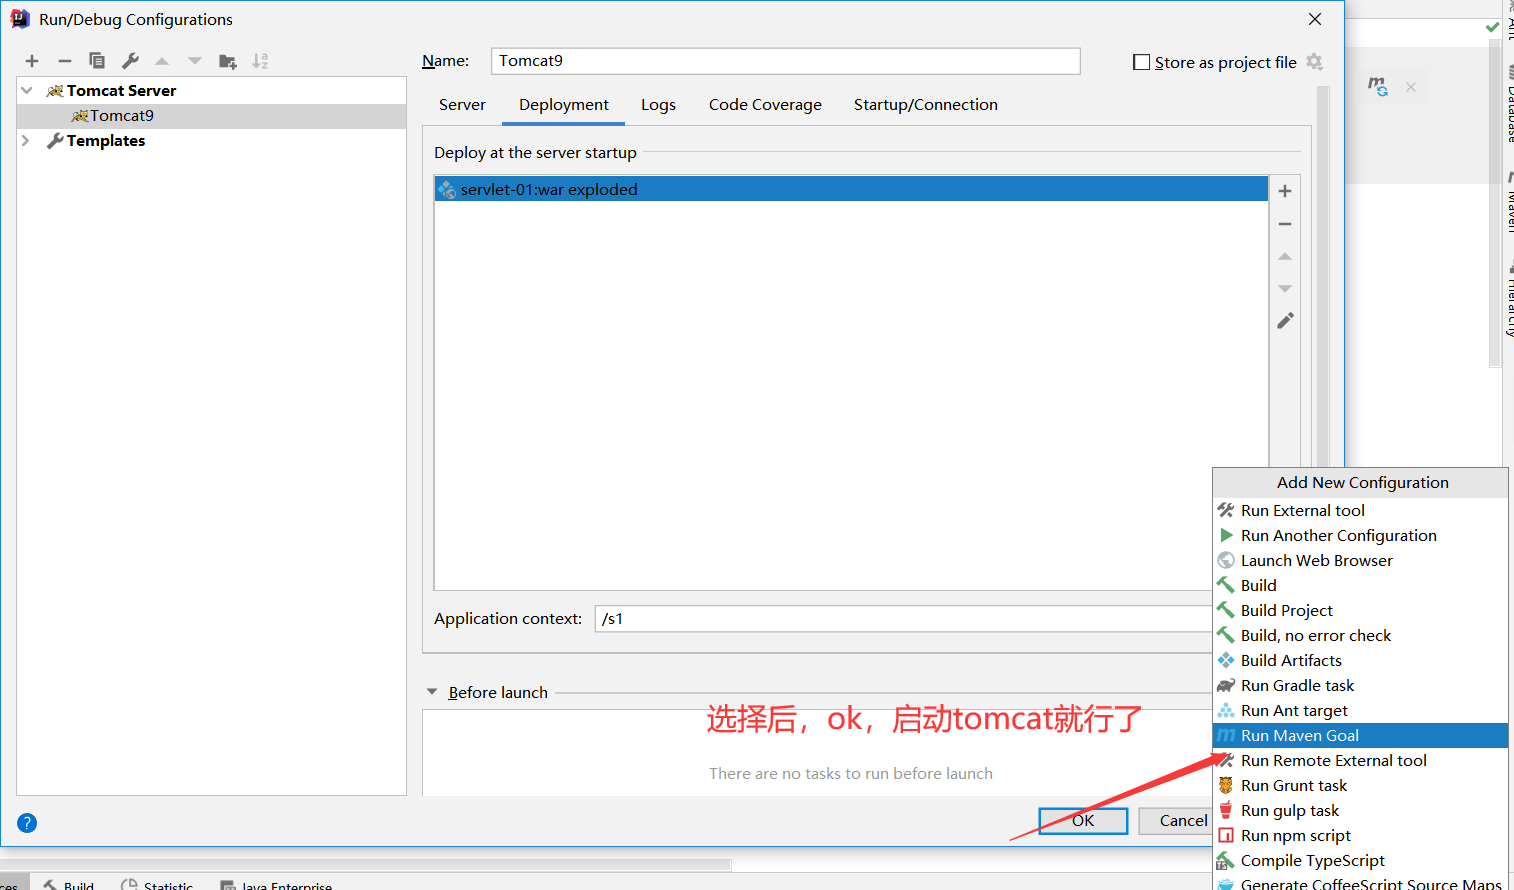Click the Name input field
Screen dimensions: 1514x890
(785, 61)
